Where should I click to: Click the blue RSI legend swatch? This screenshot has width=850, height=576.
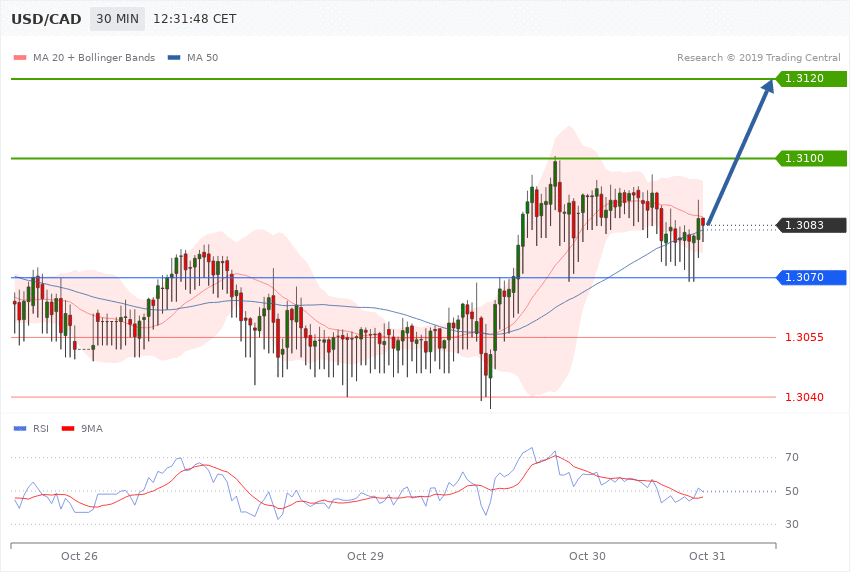click(20, 429)
